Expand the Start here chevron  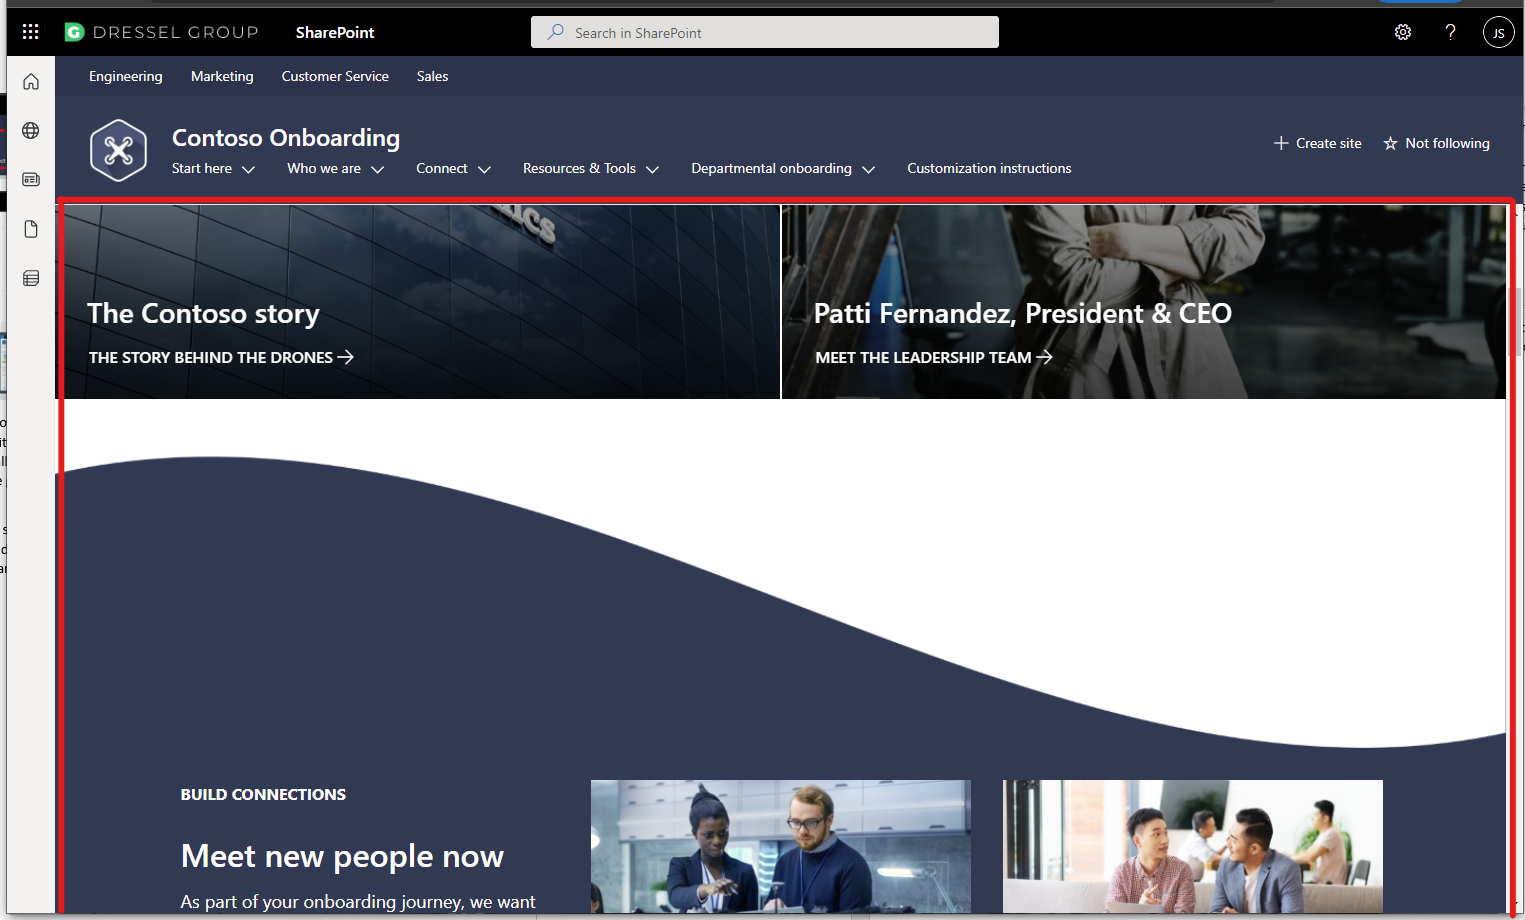coord(249,169)
